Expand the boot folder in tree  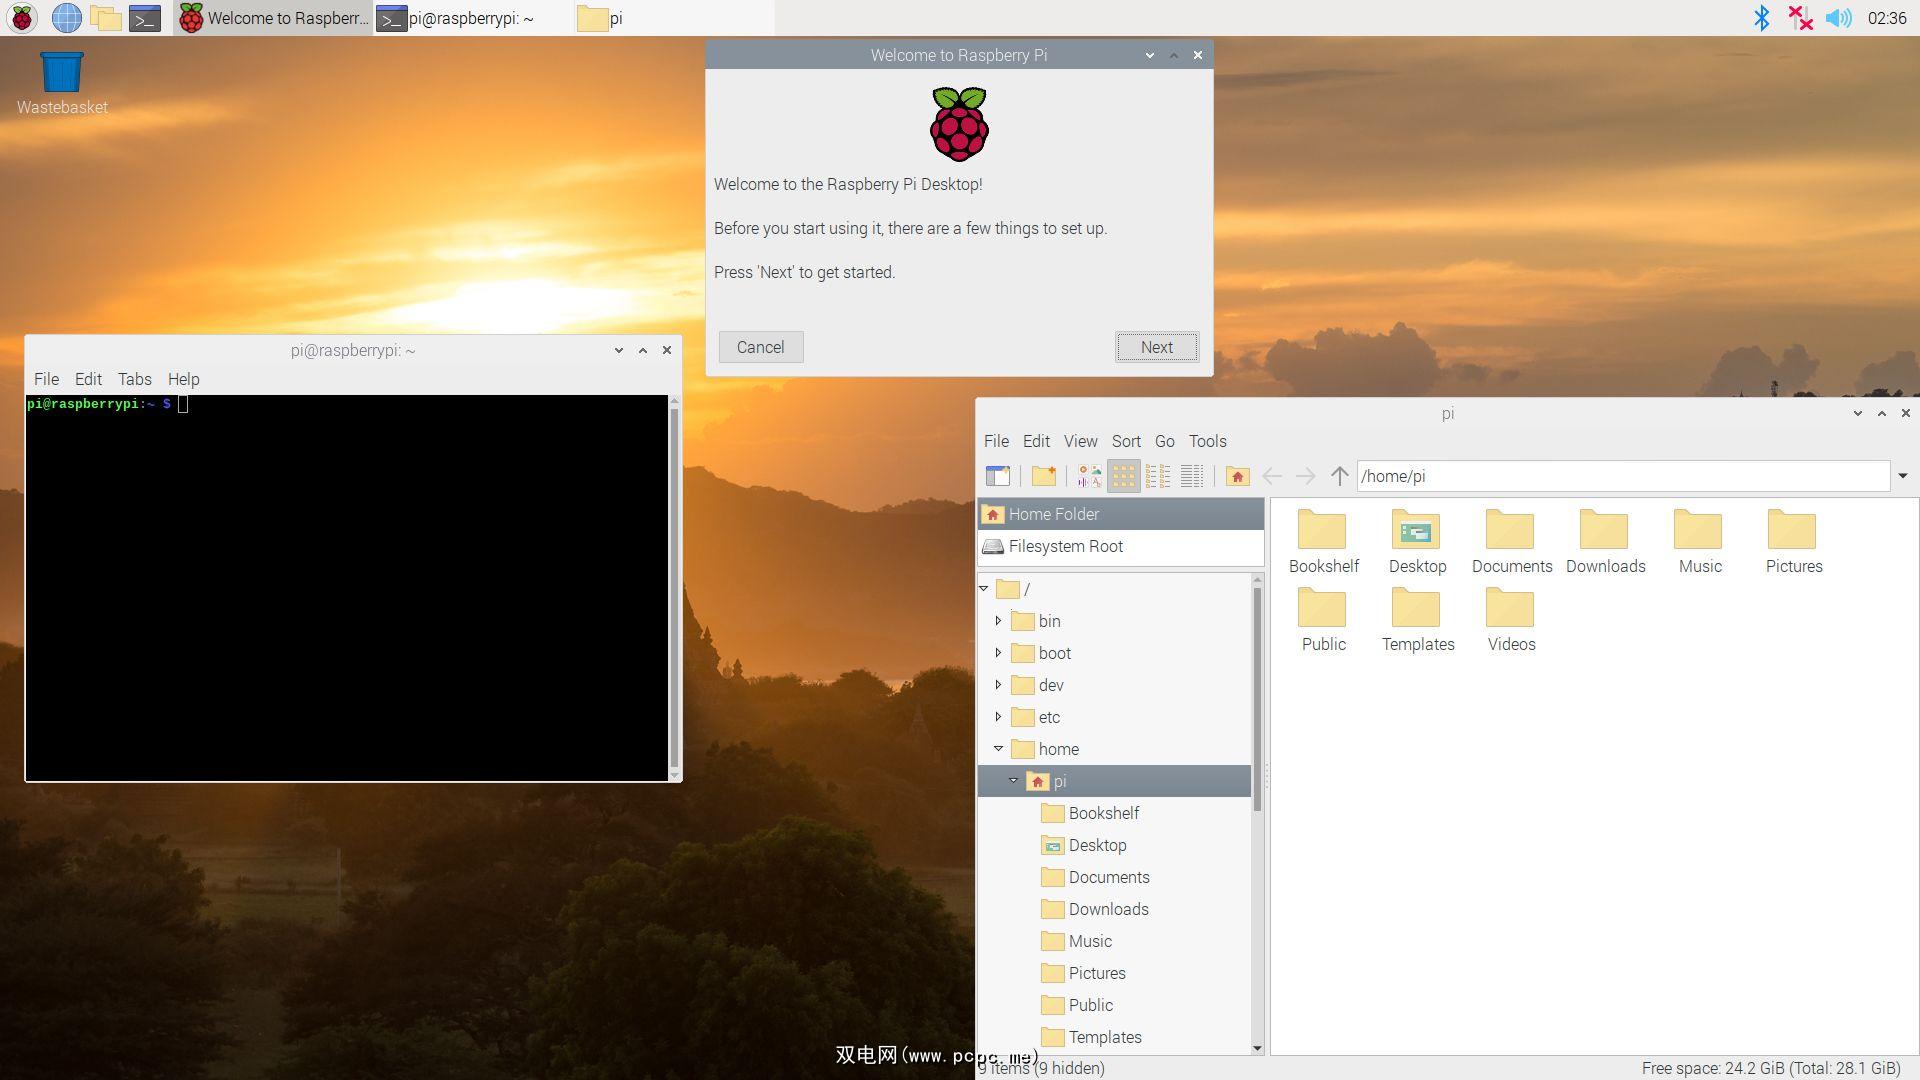click(x=998, y=653)
